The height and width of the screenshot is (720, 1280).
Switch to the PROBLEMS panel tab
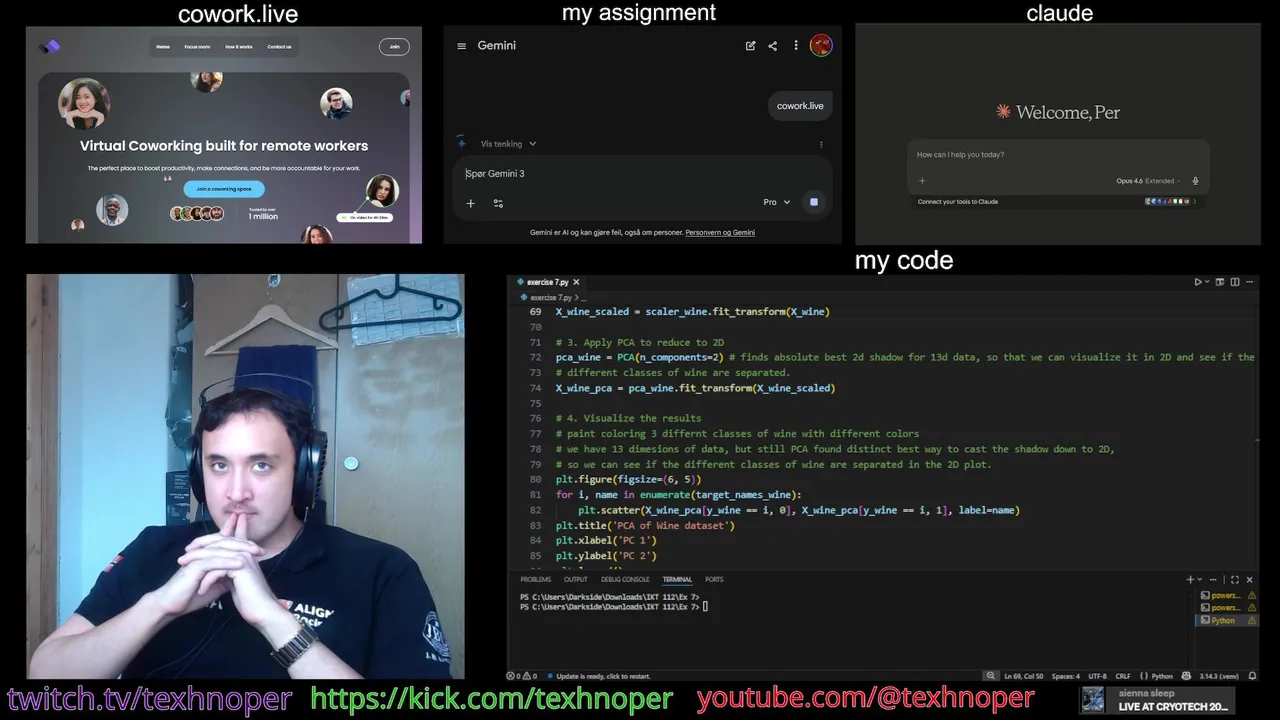(535, 580)
